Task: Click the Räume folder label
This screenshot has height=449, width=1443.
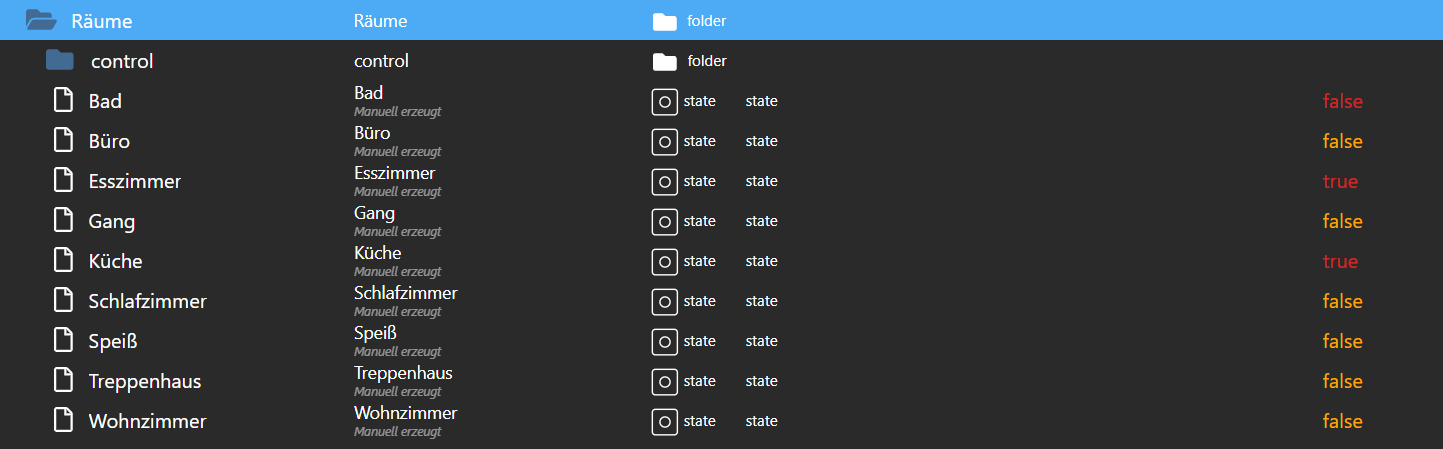Action: click(102, 21)
